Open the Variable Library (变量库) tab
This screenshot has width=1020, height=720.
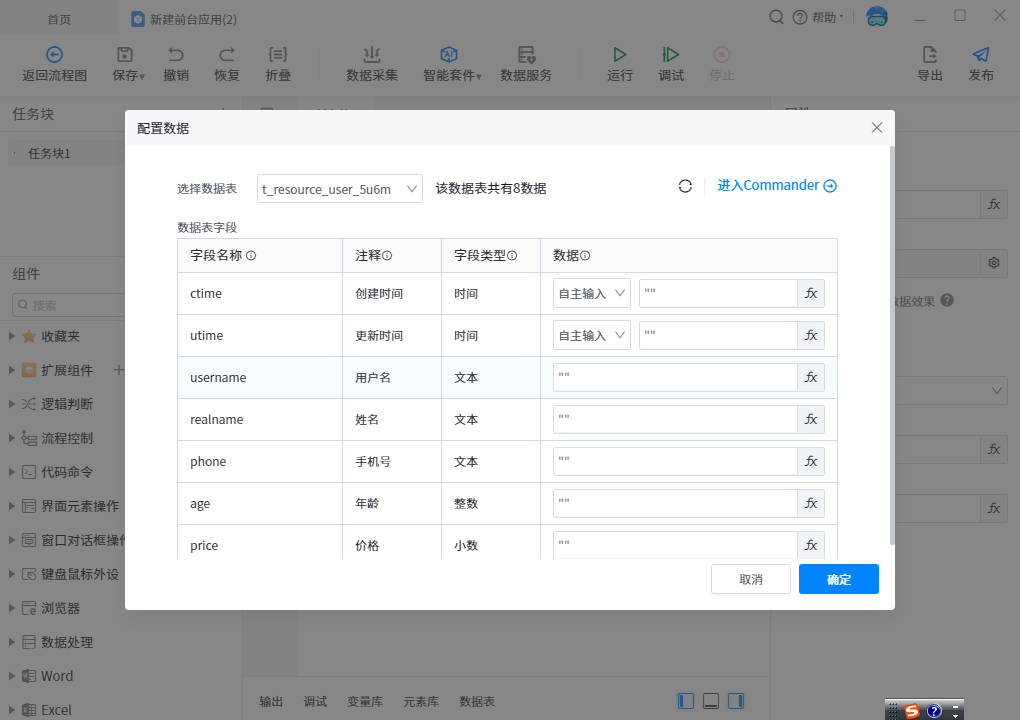tap(365, 702)
